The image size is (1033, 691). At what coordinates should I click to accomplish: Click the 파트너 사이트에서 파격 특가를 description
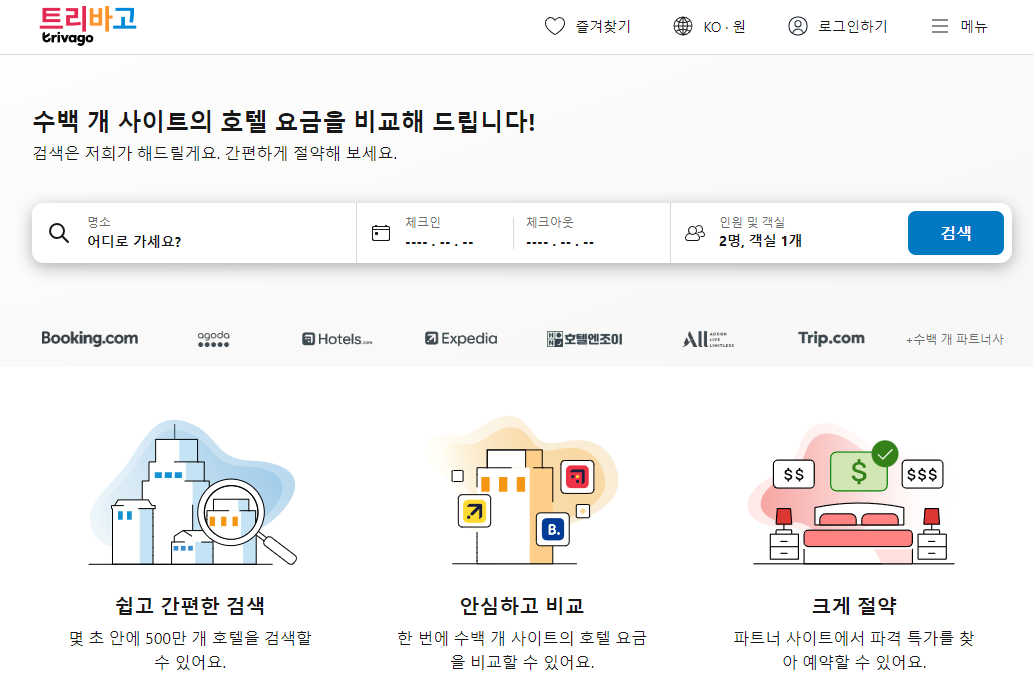[x=854, y=650]
